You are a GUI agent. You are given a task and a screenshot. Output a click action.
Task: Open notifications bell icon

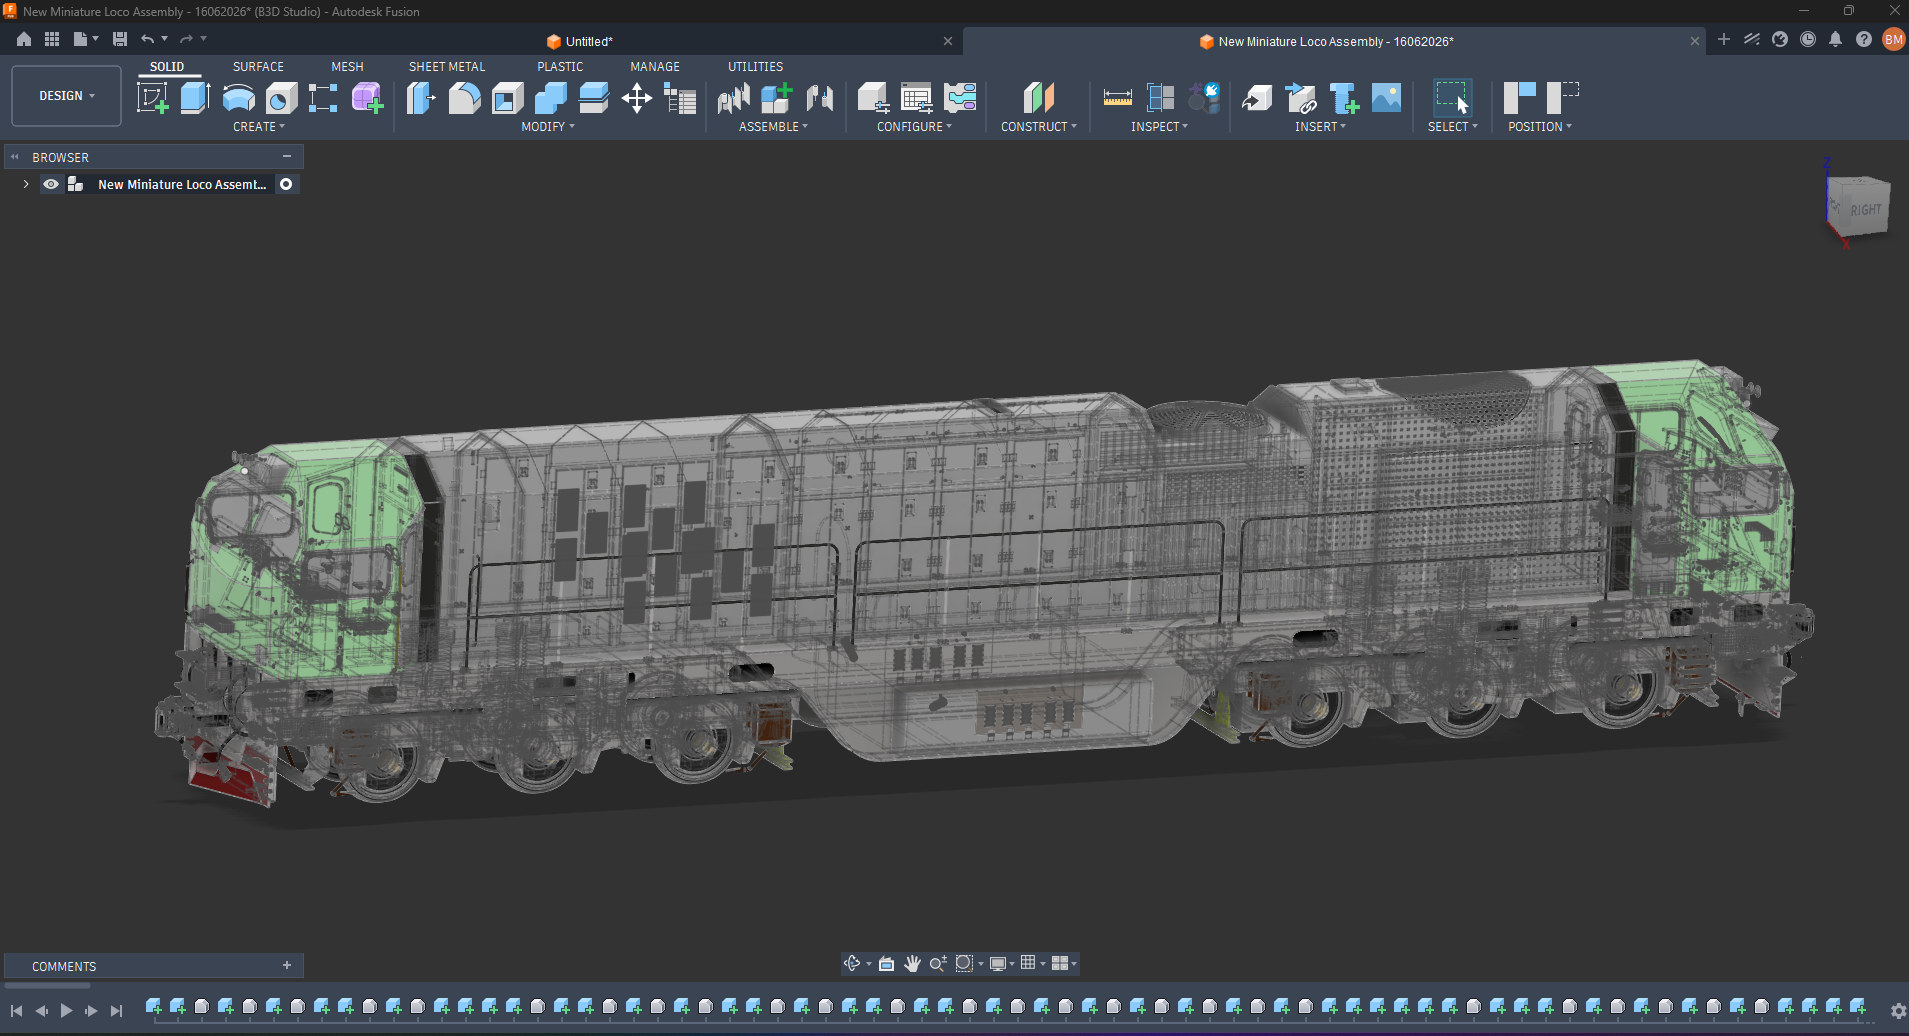(x=1835, y=39)
